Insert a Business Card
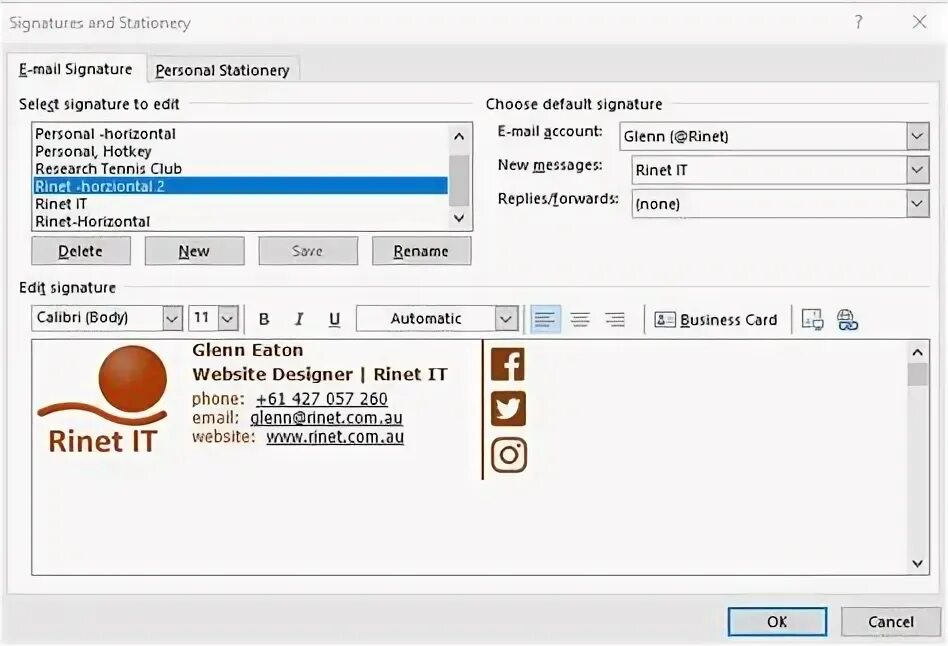The height and width of the screenshot is (646, 948). click(716, 319)
